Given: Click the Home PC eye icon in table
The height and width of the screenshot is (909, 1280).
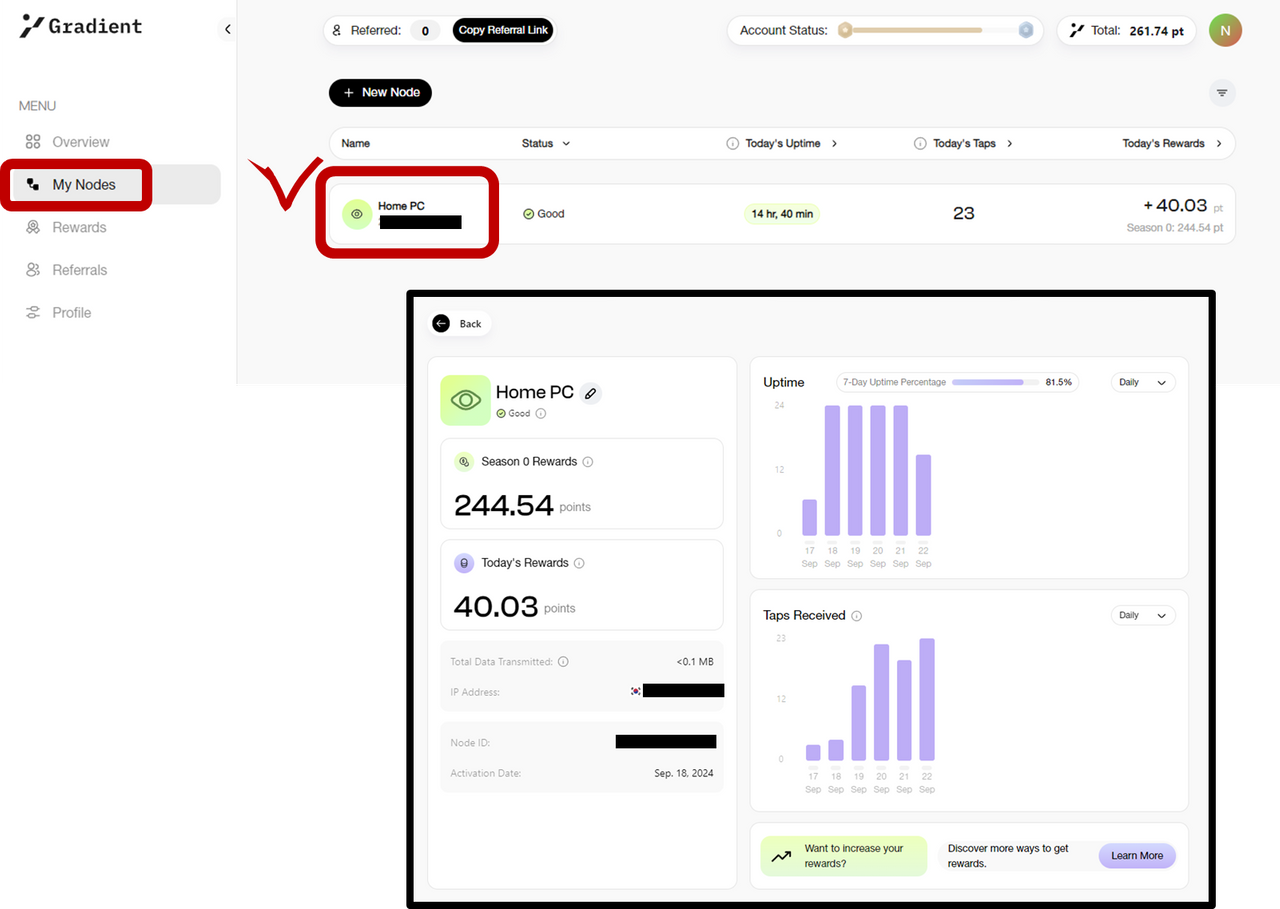Looking at the screenshot, I should 357,214.
